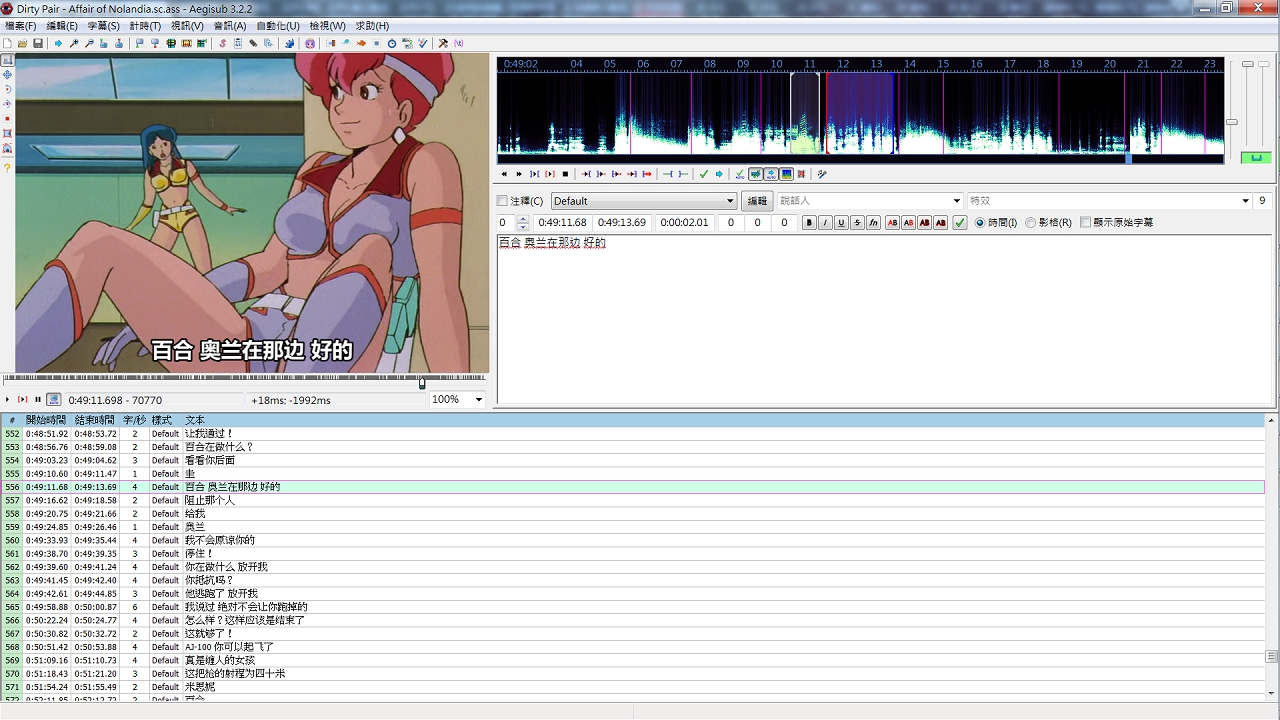1280x720 pixels.
Task: Toggle video auto-scroll button
Action: 53,400
